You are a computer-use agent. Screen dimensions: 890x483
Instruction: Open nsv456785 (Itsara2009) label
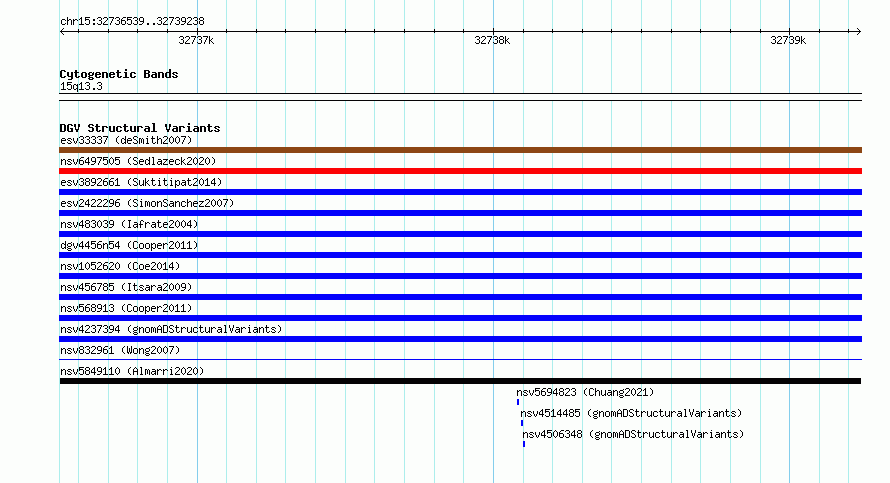126,287
